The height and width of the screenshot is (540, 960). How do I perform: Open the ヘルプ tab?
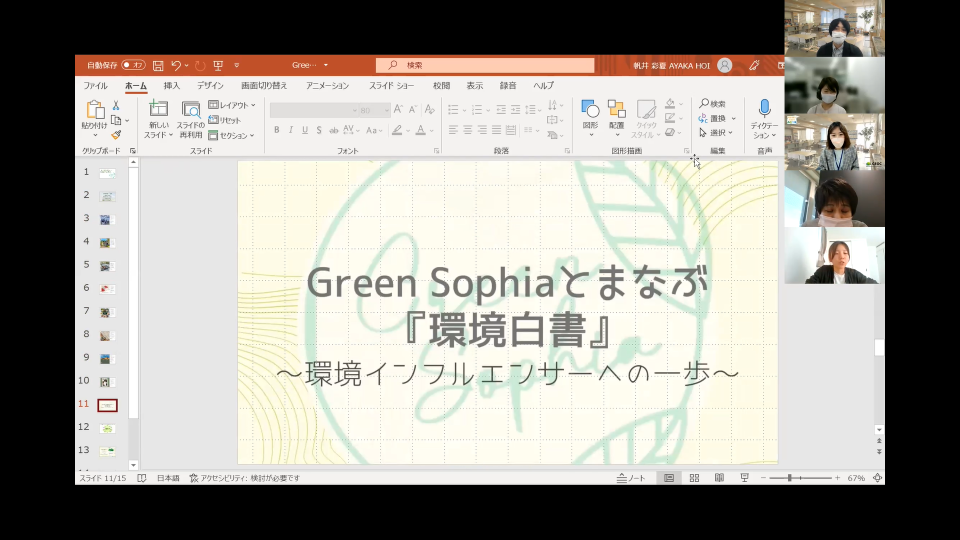click(543, 86)
